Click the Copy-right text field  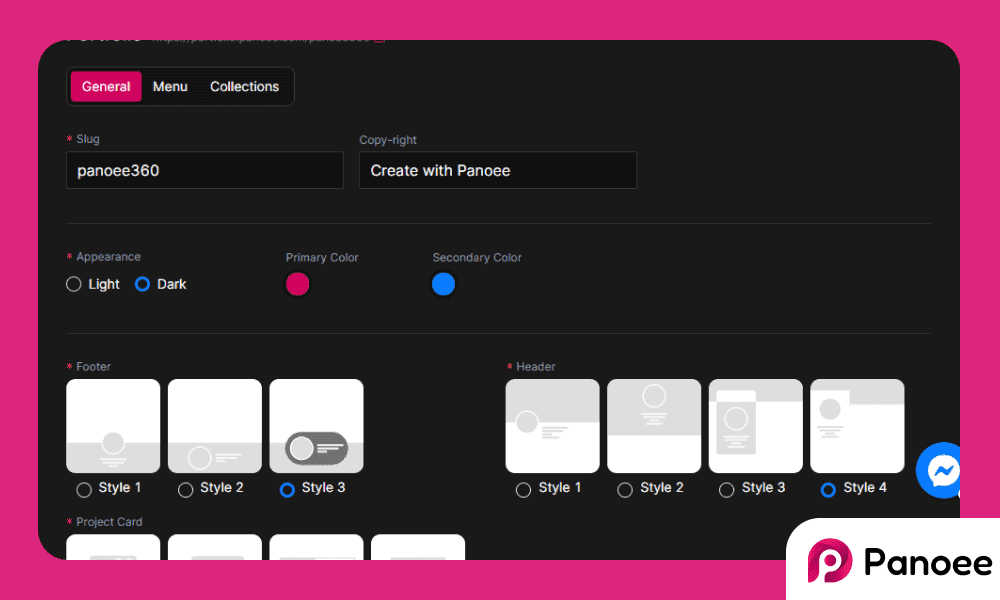click(498, 171)
